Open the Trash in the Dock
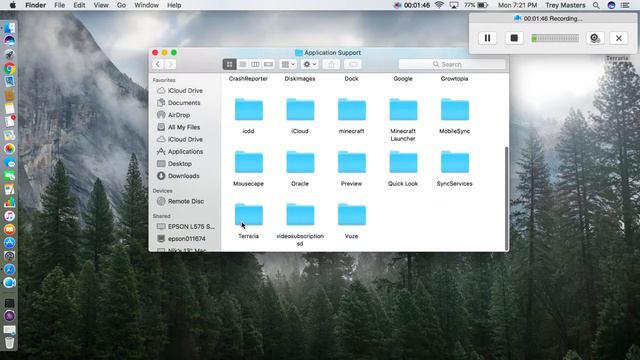This screenshot has width=640, height=360. 9,342
